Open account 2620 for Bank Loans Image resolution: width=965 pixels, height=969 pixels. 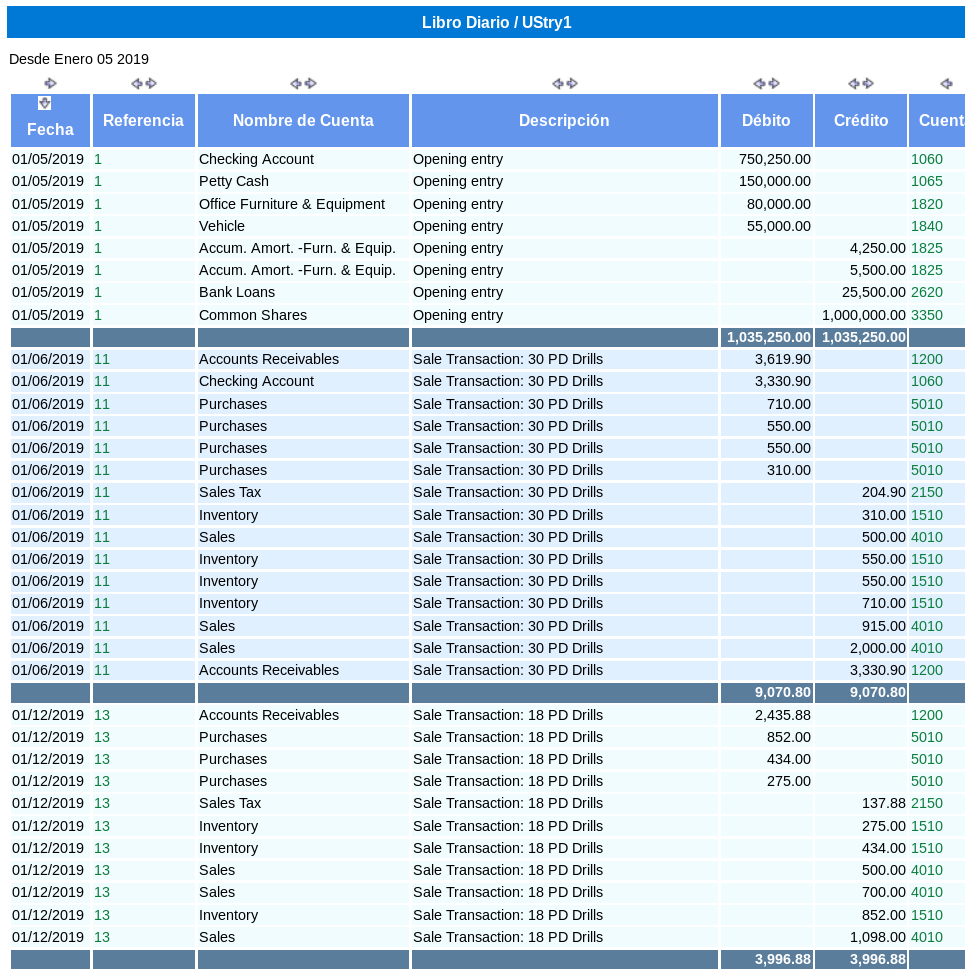tap(927, 292)
